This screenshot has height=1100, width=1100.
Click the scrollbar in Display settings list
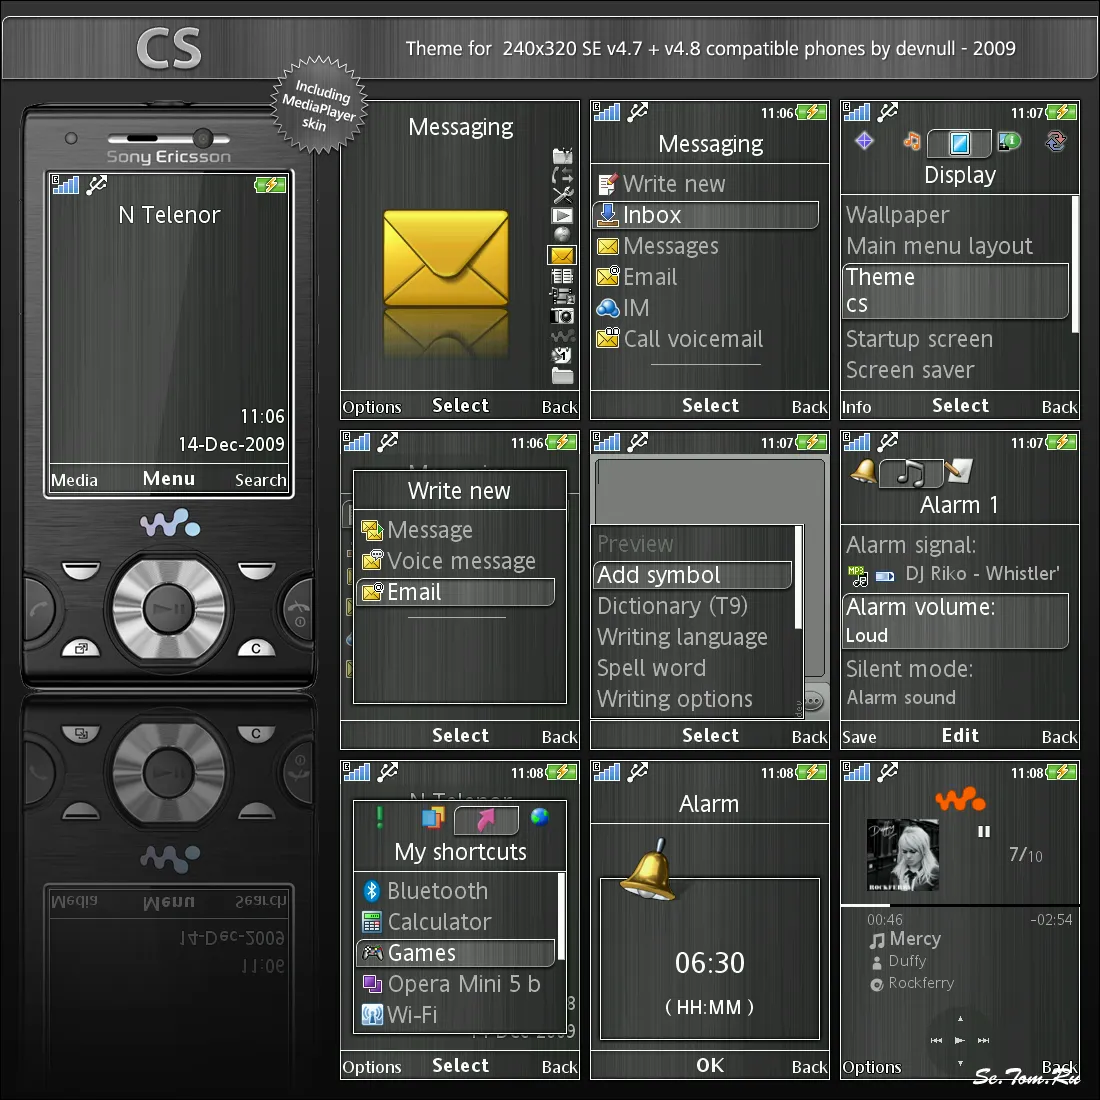[1075, 265]
